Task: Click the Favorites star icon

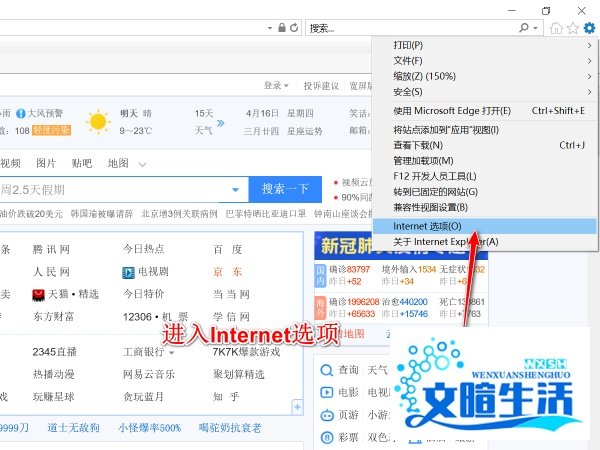Action: (x=573, y=28)
